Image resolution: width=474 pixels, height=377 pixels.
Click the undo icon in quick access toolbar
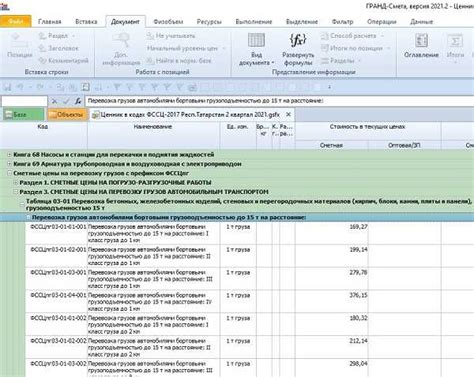coord(20,87)
